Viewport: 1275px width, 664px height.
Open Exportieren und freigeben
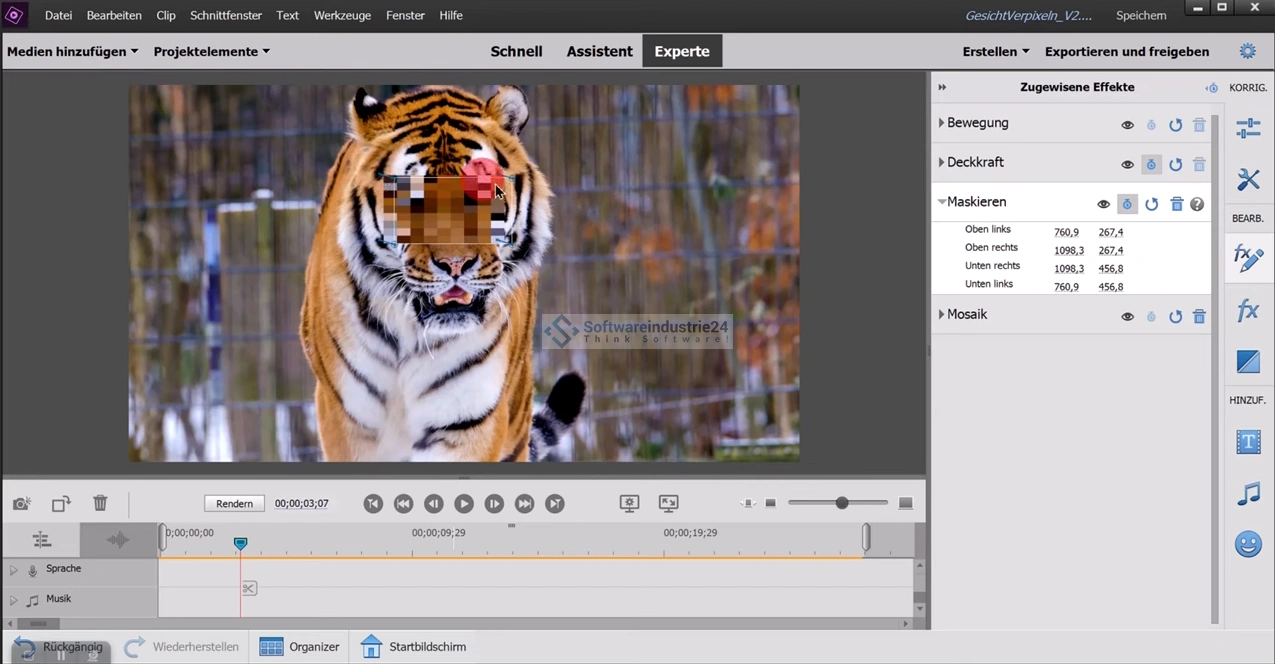(1126, 51)
